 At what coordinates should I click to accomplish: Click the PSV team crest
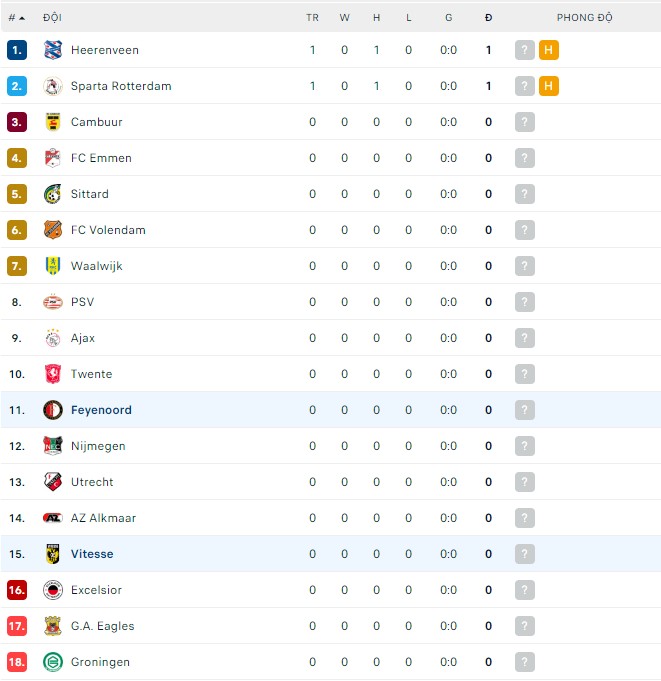point(53,302)
